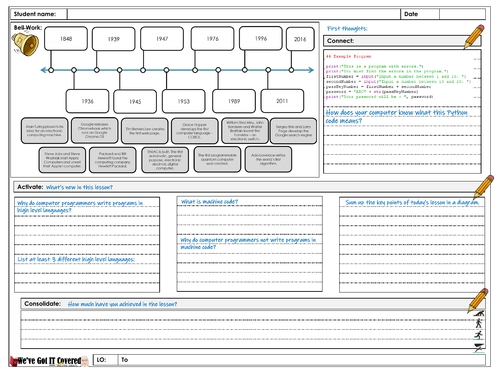Click the Tim Berners-Lee first web page card
Image resolution: width=500 pixels, height=375 pixels.
pyautogui.click(x=145, y=131)
